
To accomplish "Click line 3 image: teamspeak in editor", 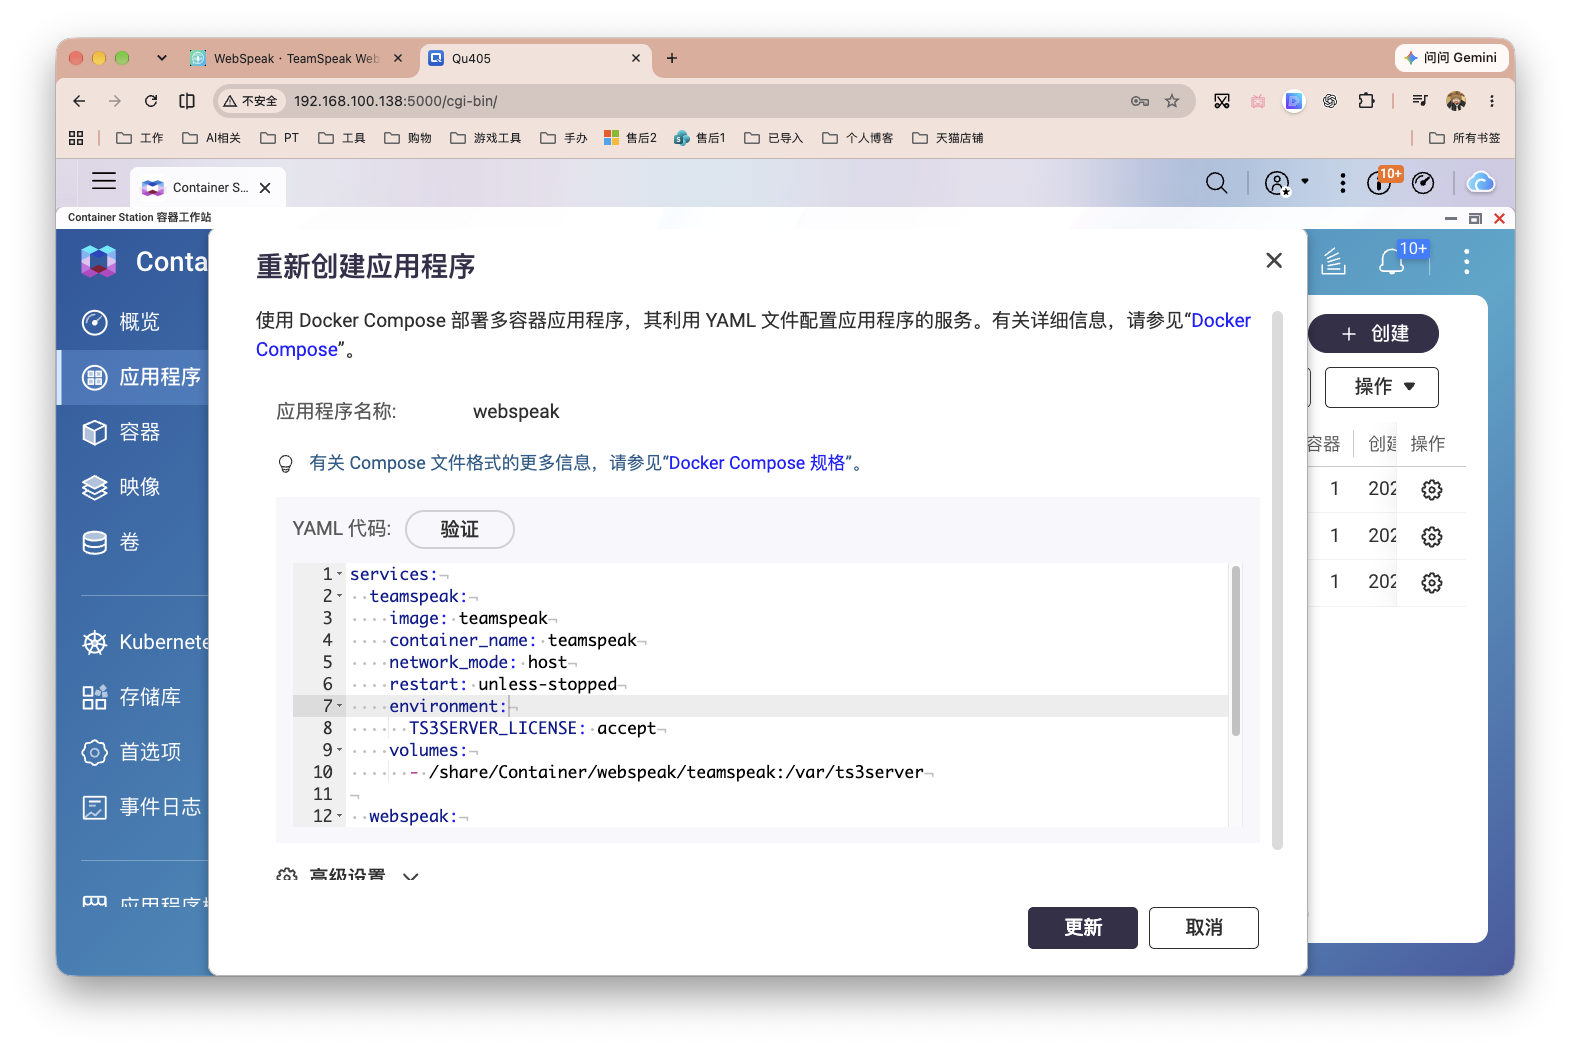I will (x=468, y=618).
